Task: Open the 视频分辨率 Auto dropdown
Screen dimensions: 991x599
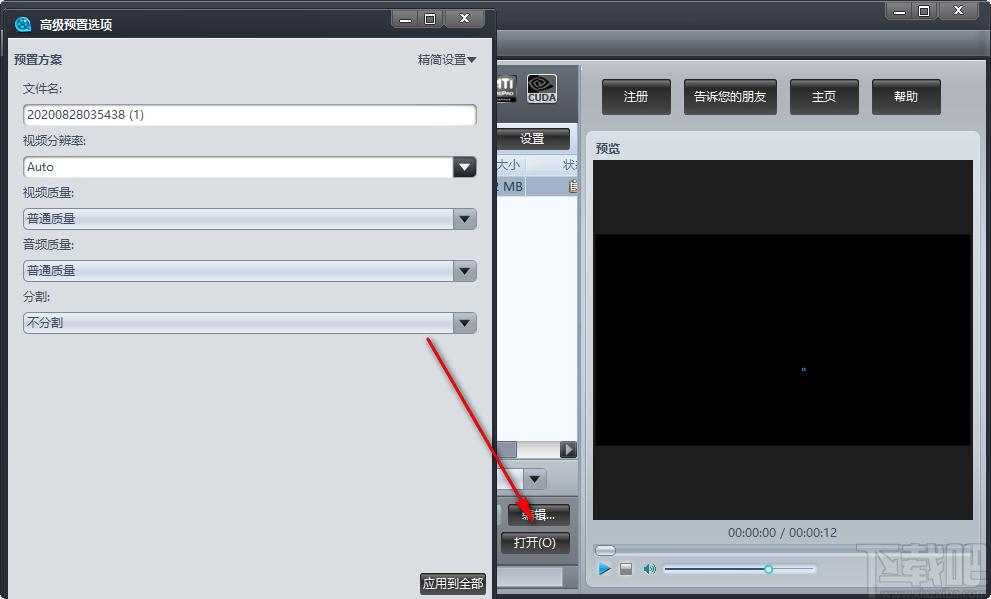Action: pyautogui.click(x=465, y=167)
